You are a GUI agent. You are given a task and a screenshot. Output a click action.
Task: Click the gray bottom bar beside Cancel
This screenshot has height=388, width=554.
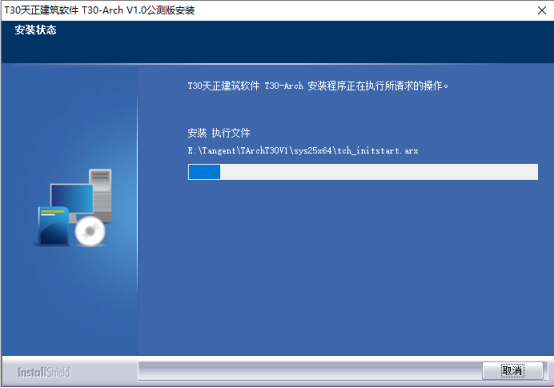click(x=310, y=371)
